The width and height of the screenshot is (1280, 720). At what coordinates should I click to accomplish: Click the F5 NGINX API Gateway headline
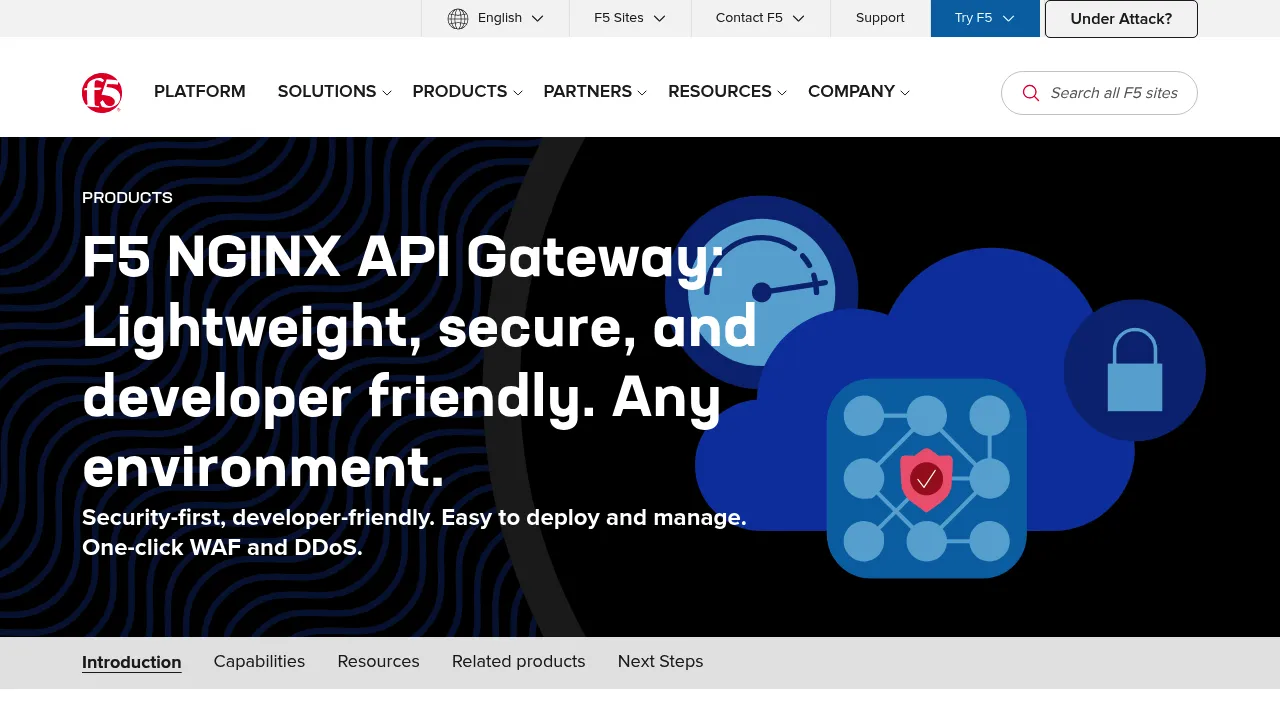pos(420,361)
